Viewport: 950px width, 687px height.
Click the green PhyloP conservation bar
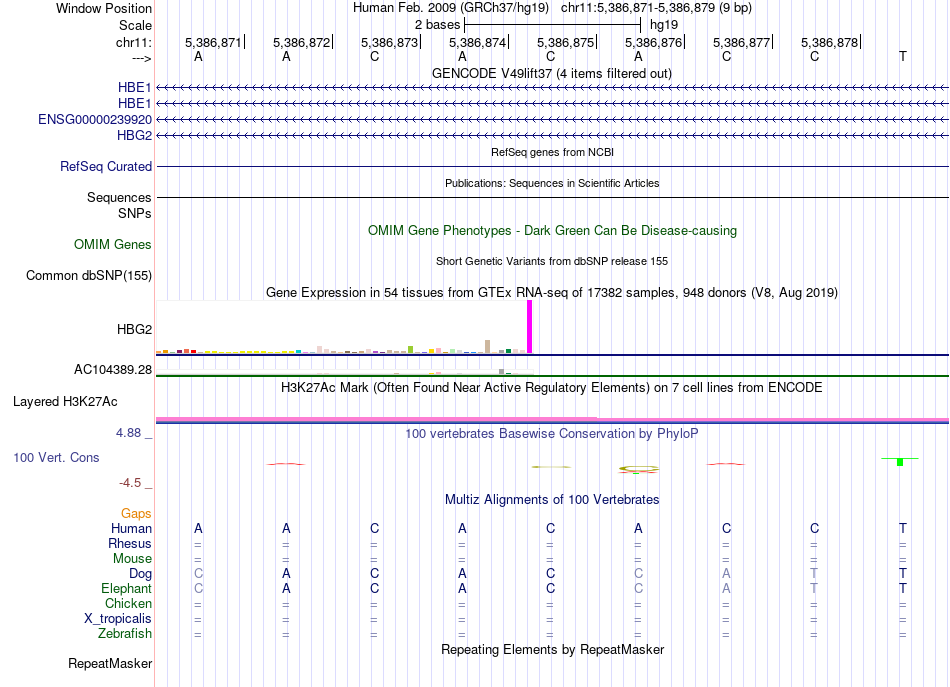(x=900, y=462)
